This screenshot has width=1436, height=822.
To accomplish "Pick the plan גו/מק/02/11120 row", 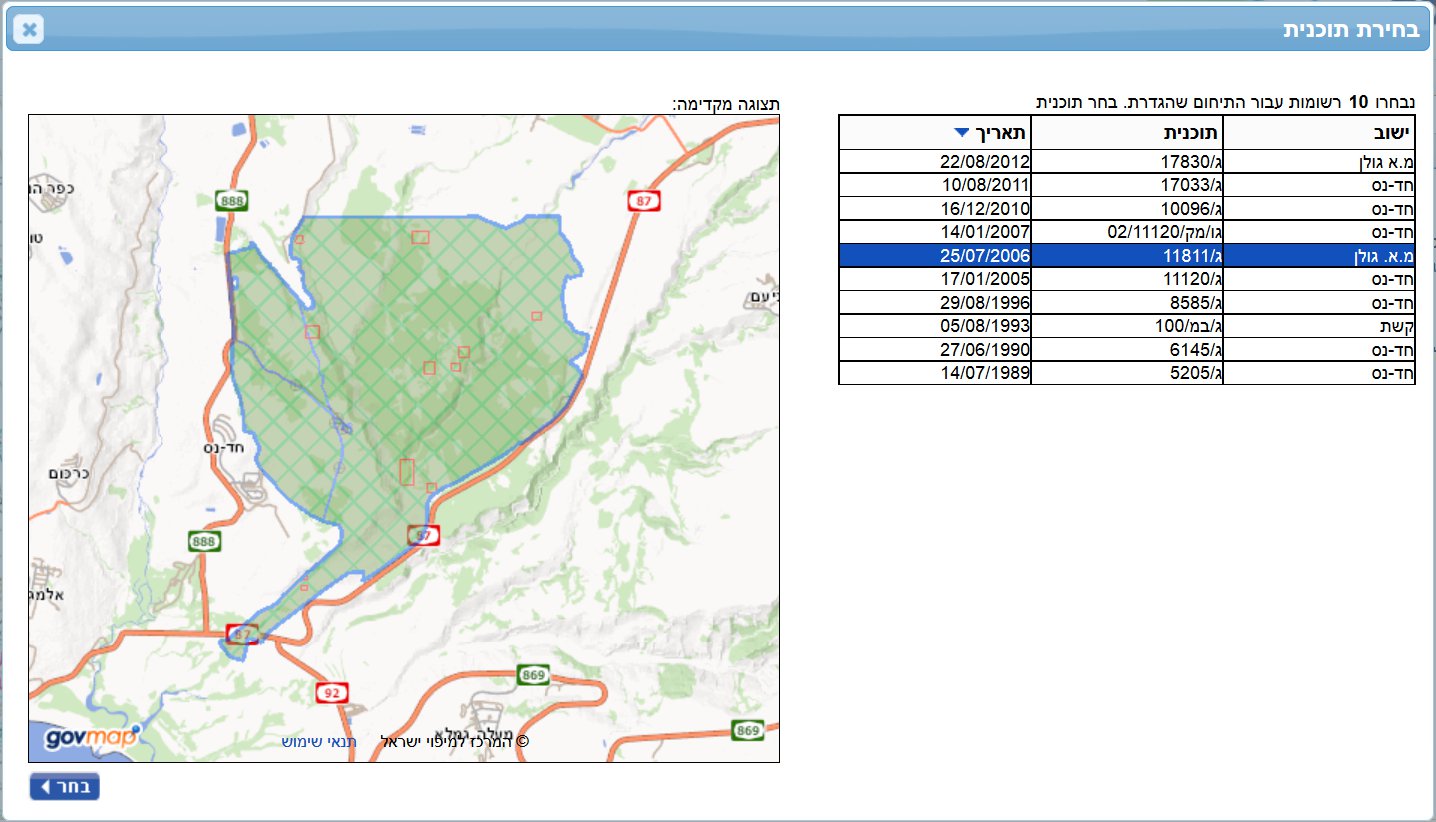I will pyautogui.click(x=1126, y=232).
